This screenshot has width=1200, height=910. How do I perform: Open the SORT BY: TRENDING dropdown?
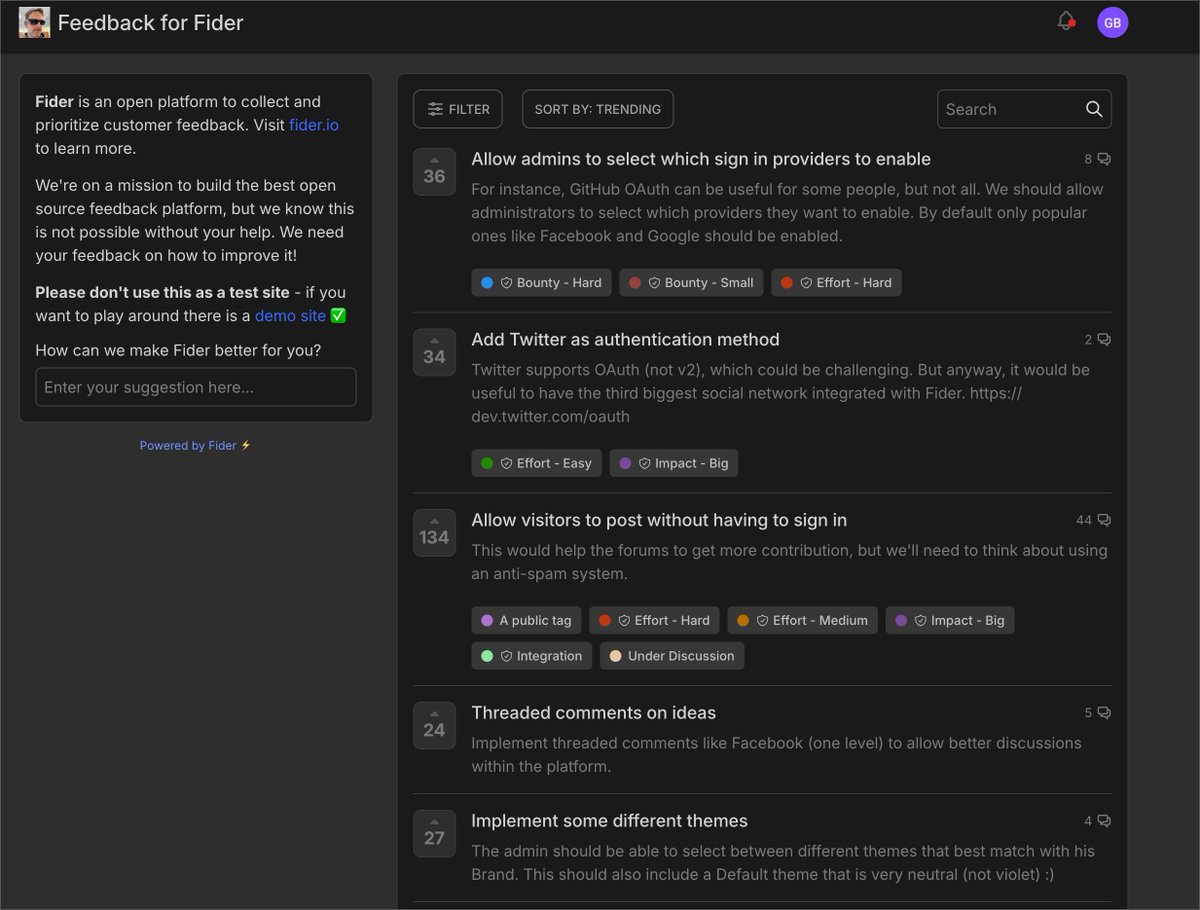tap(597, 109)
